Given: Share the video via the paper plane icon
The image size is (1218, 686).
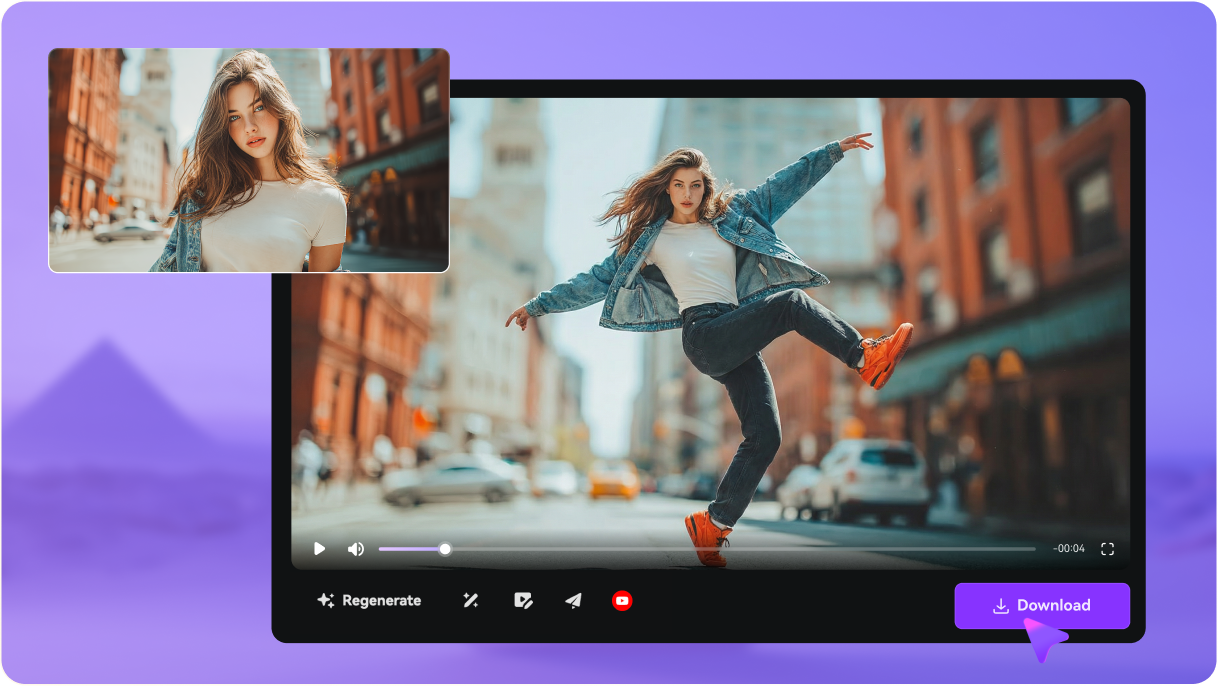Looking at the screenshot, I should (573, 601).
